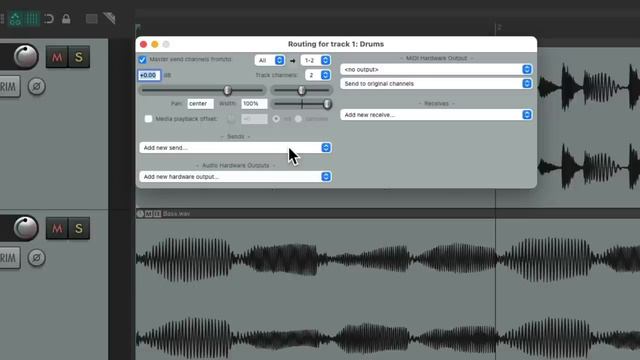This screenshot has width=640, height=360.
Task: Open the Send to original channels dropdown
Action: click(436, 84)
